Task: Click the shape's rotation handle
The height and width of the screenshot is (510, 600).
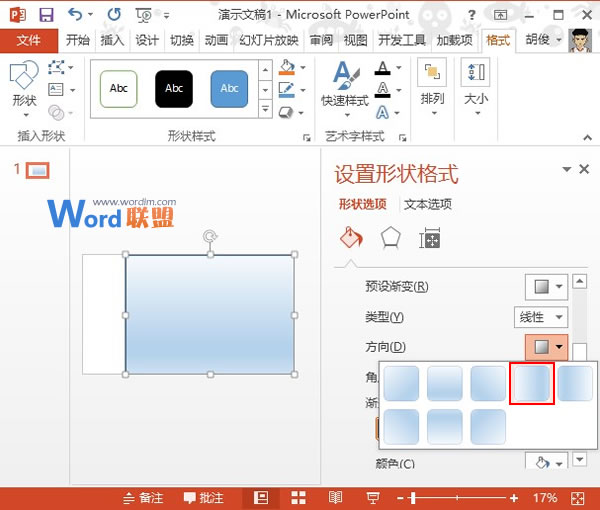Action: tap(210, 236)
